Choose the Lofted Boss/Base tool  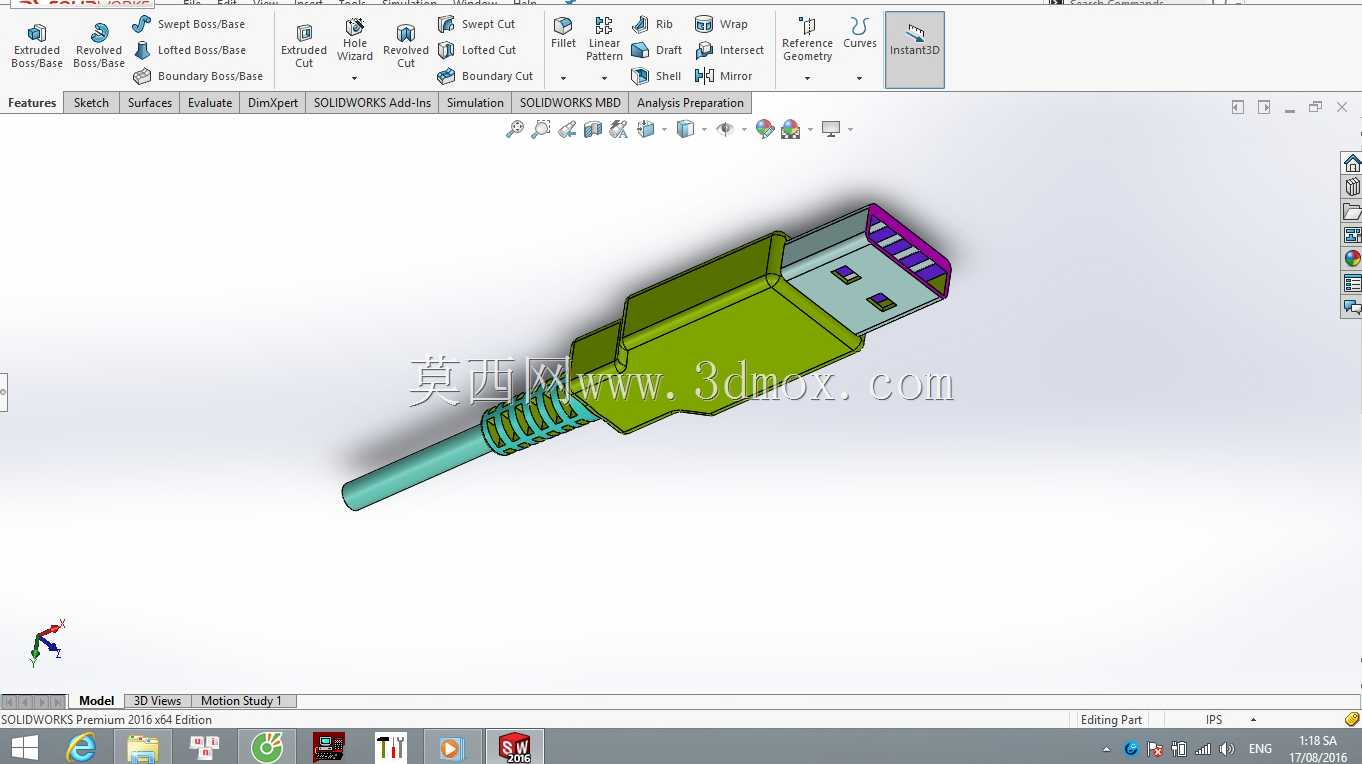[189, 50]
